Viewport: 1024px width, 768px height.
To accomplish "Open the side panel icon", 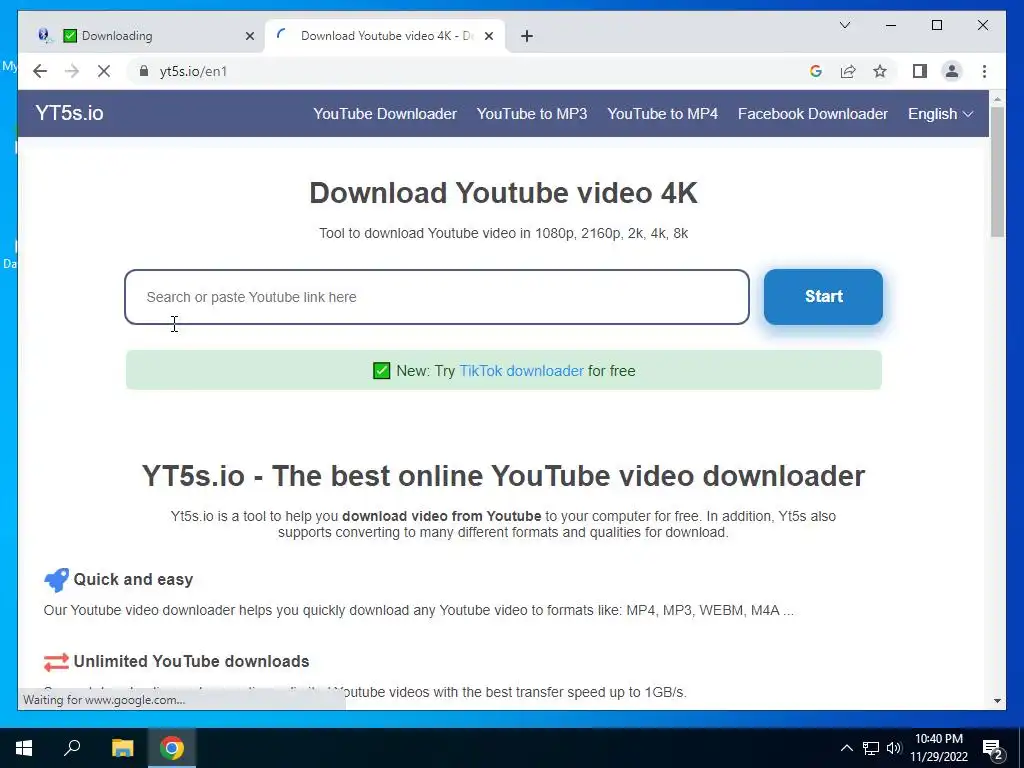I will (x=920, y=71).
